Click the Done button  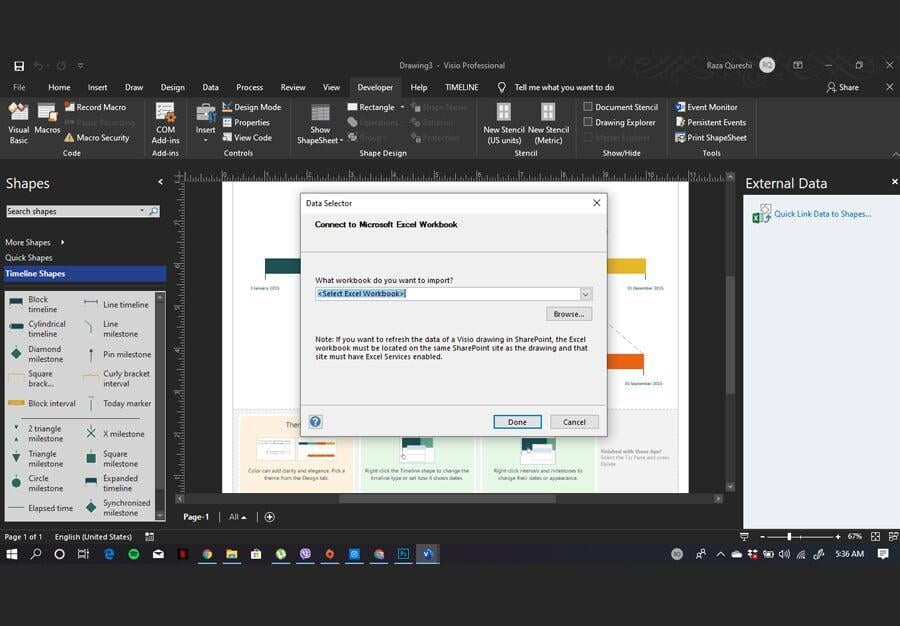click(517, 422)
